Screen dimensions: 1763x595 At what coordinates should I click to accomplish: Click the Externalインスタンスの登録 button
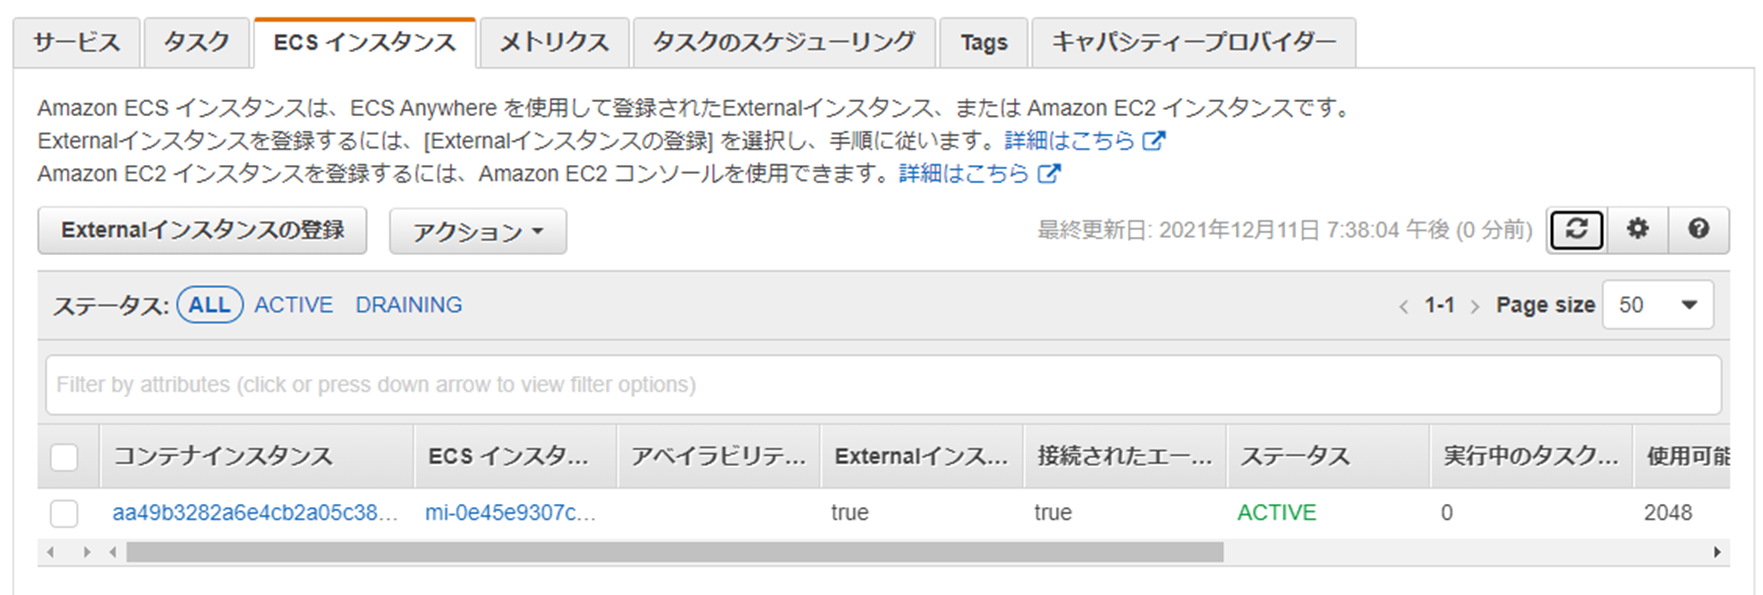tap(202, 231)
